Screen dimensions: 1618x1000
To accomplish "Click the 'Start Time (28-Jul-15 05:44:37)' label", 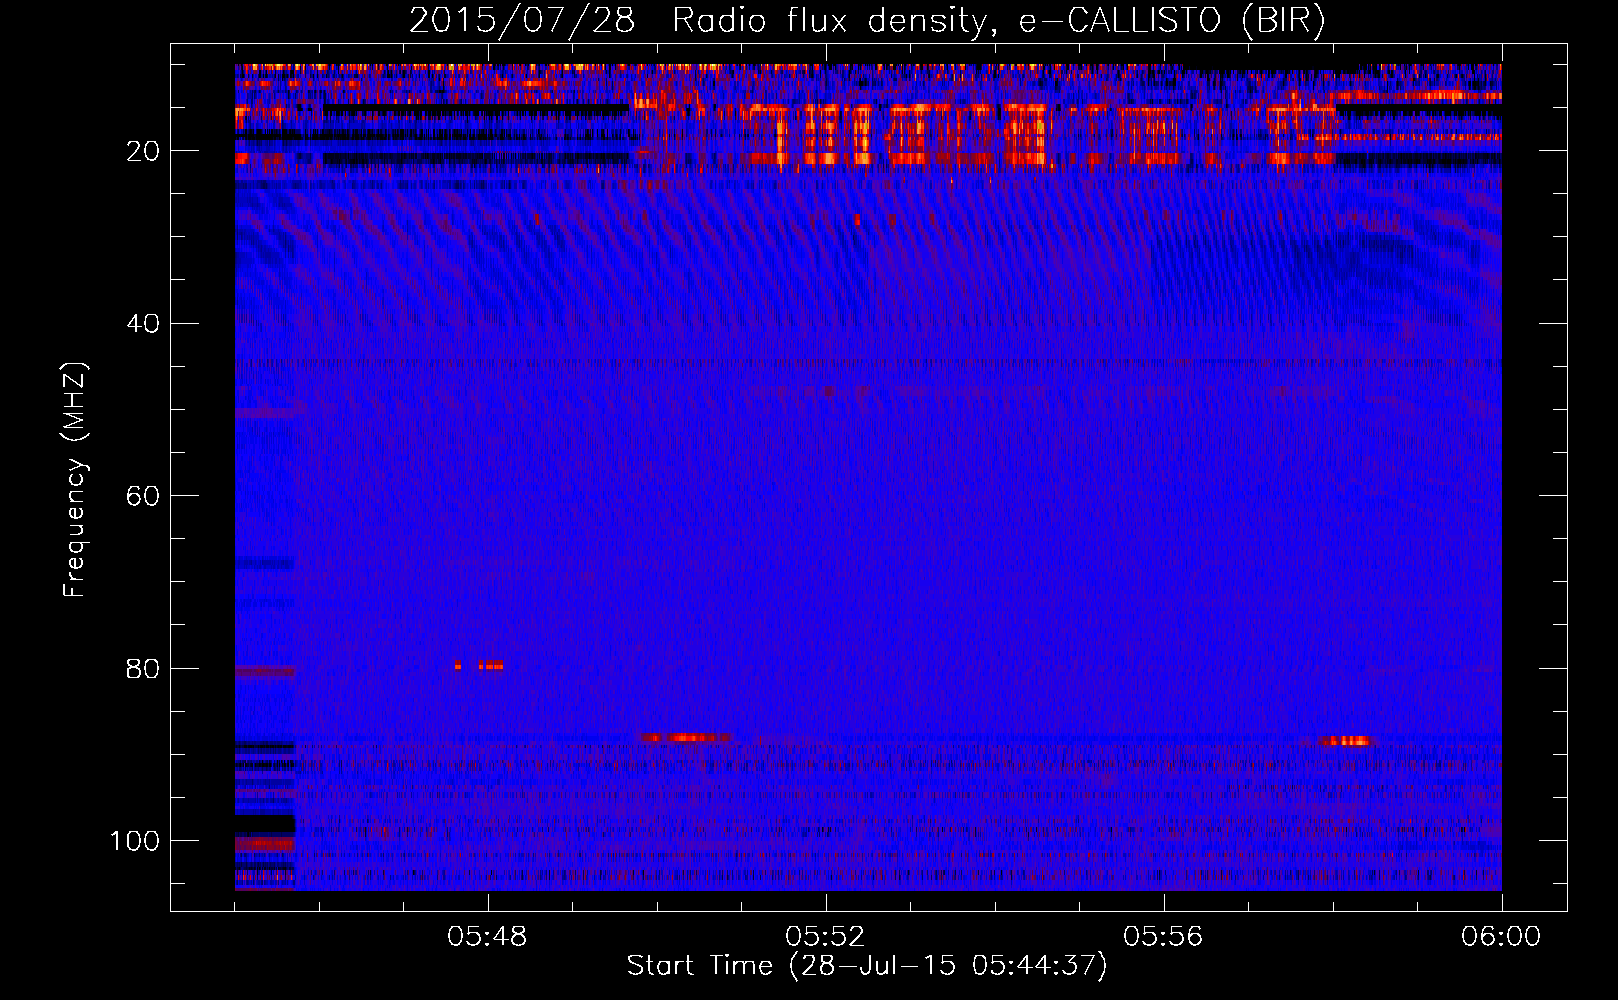I will pos(867,966).
